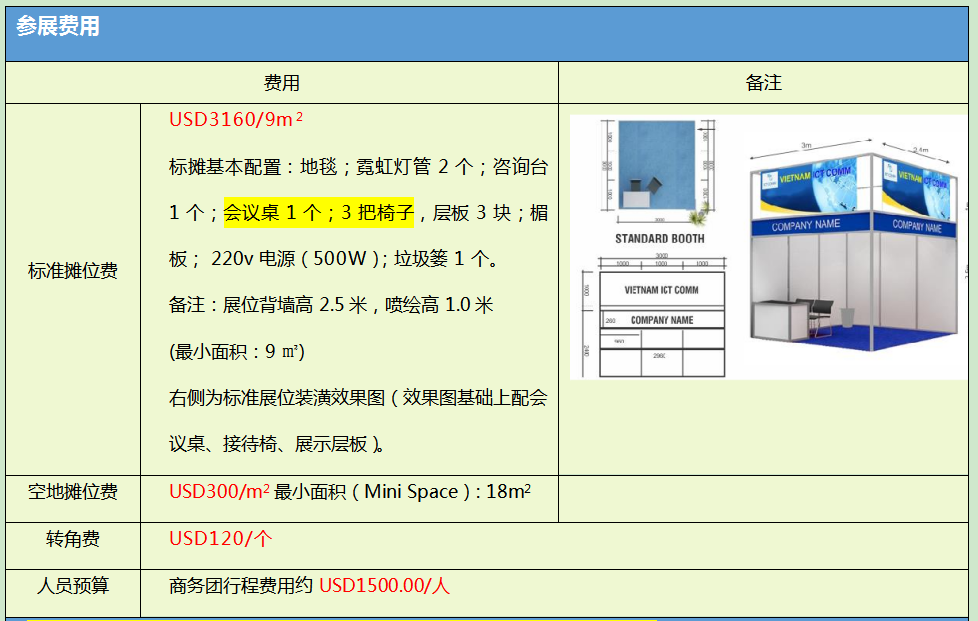Place cursor on 备注：展位背墙高 line
The width and height of the screenshot is (978, 621).
[x=331, y=305]
